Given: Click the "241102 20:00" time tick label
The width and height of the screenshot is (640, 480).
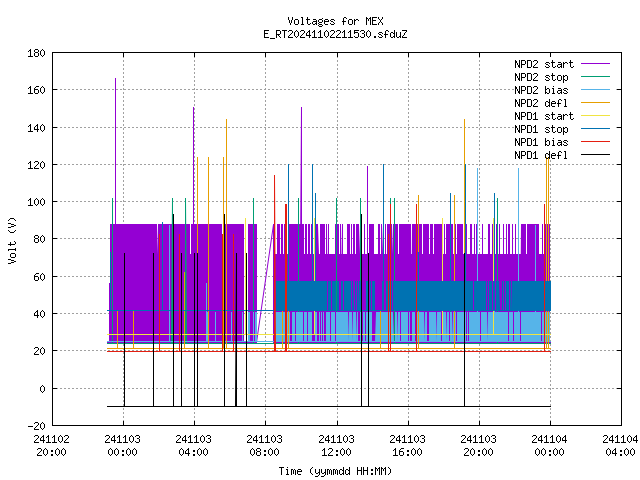Looking at the screenshot, I should (51, 446).
